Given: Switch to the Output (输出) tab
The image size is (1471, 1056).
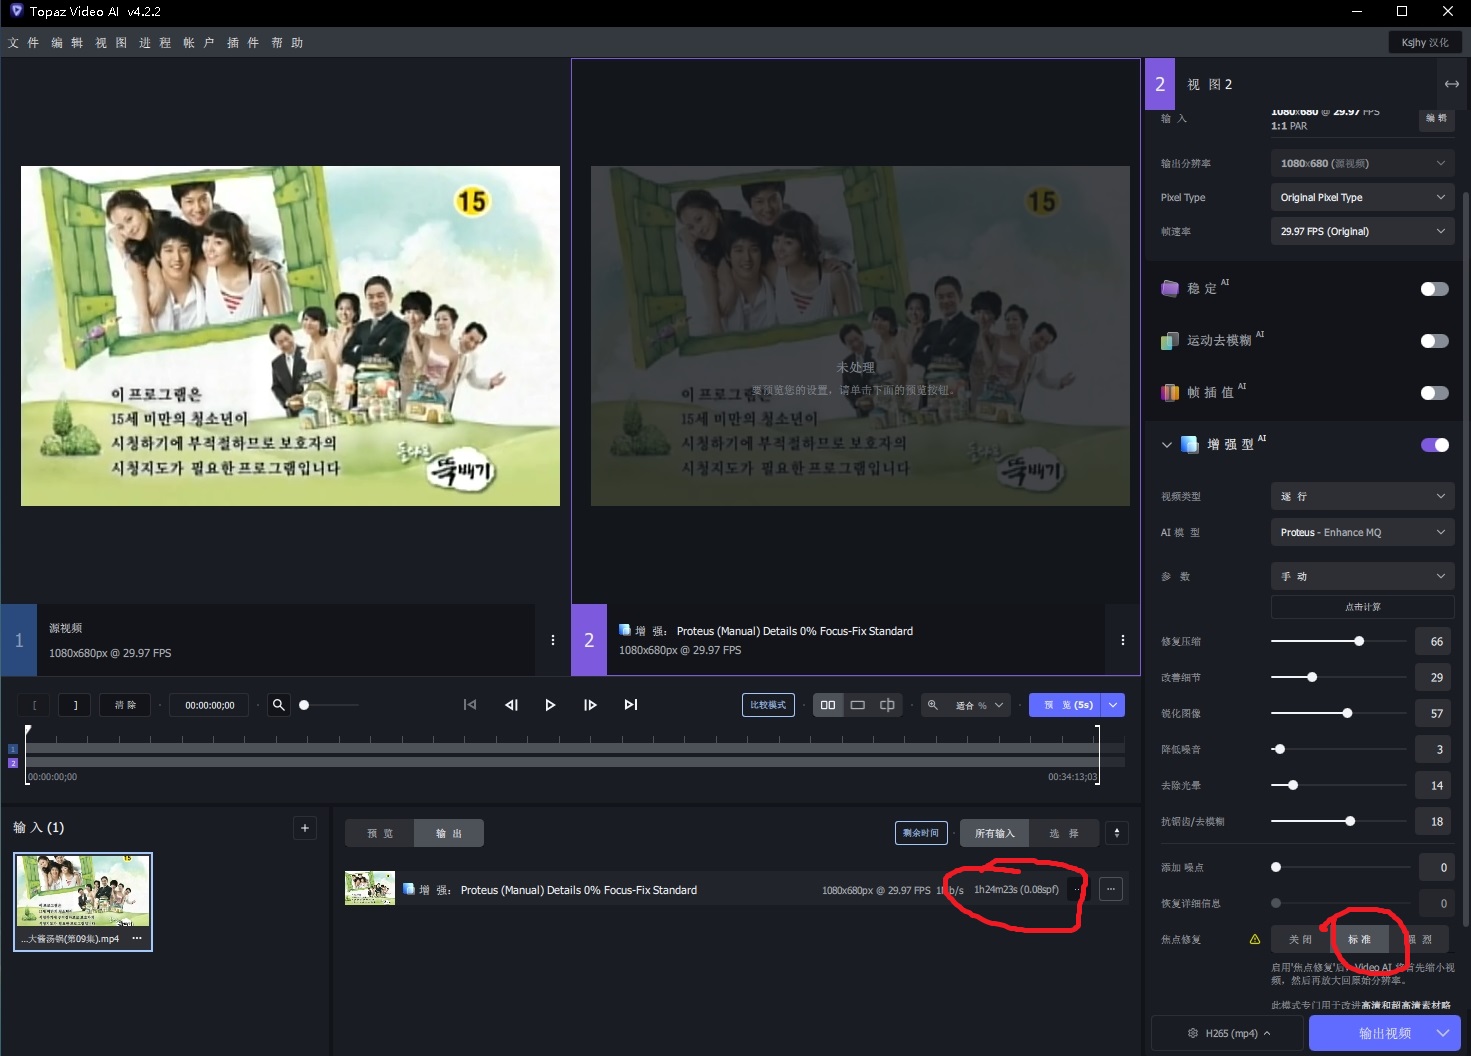Looking at the screenshot, I should [x=449, y=833].
